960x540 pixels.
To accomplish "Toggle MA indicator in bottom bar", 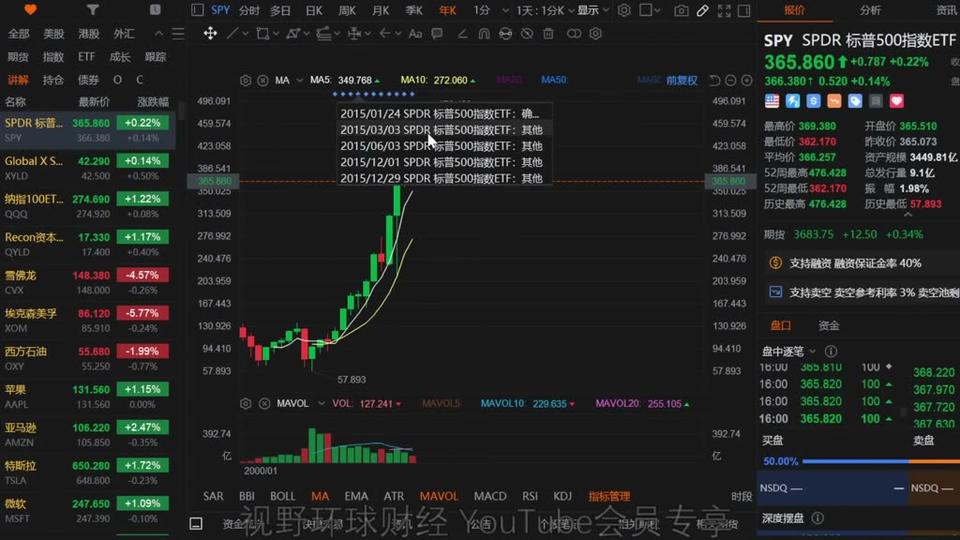I will click(320, 496).
